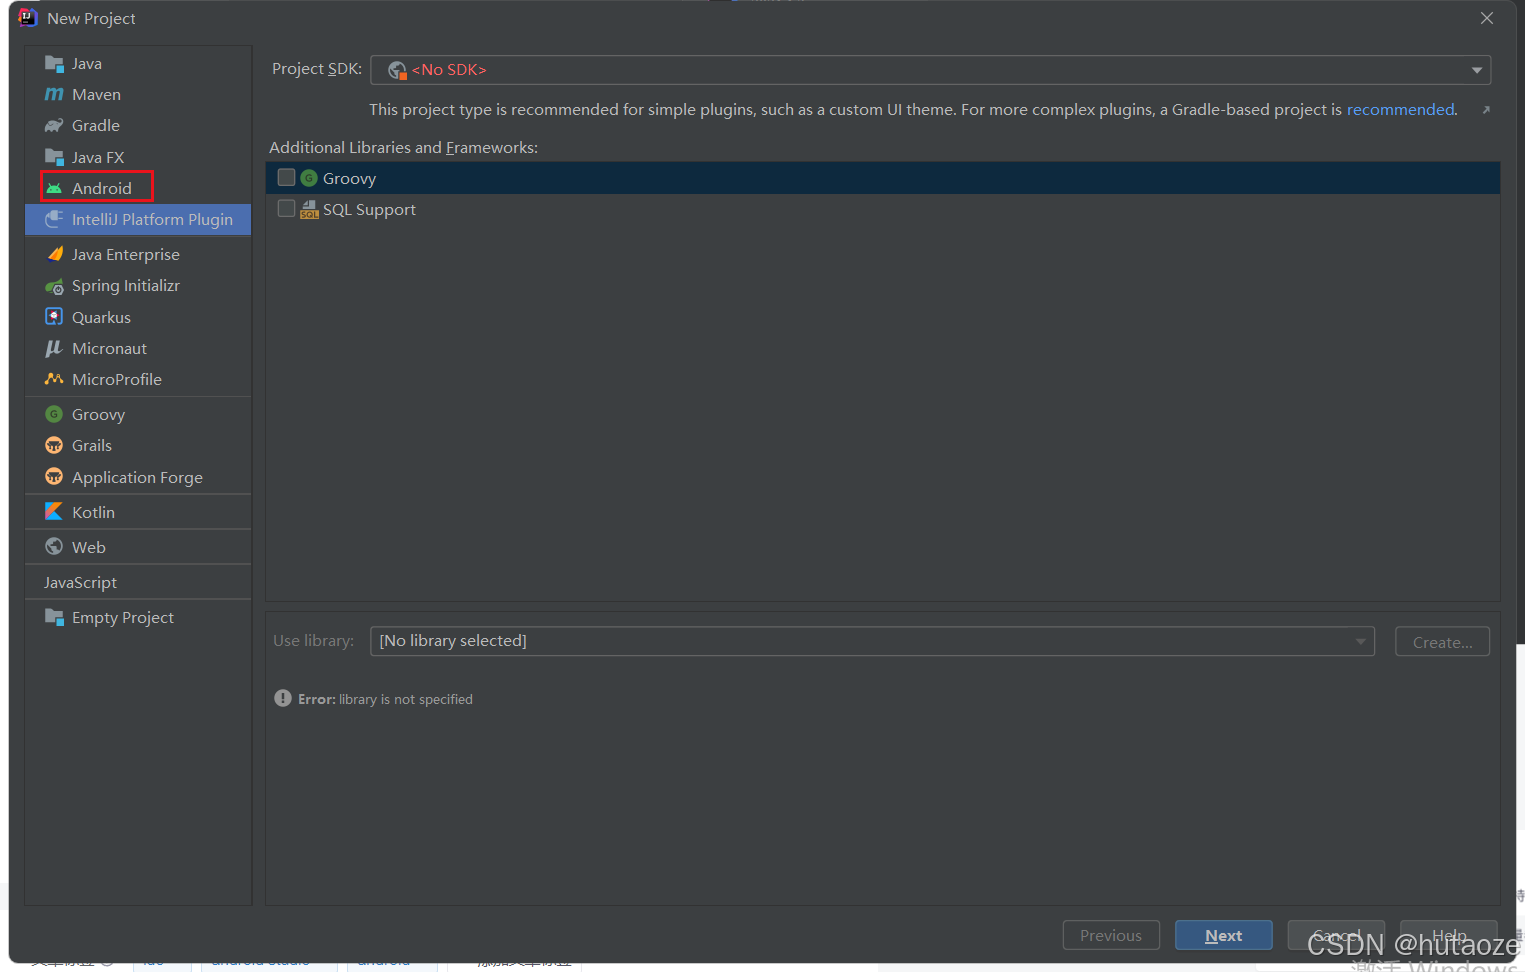Click the Maven 'm' icon
Screen dimensions: 1525x972
tap(54, 94)
